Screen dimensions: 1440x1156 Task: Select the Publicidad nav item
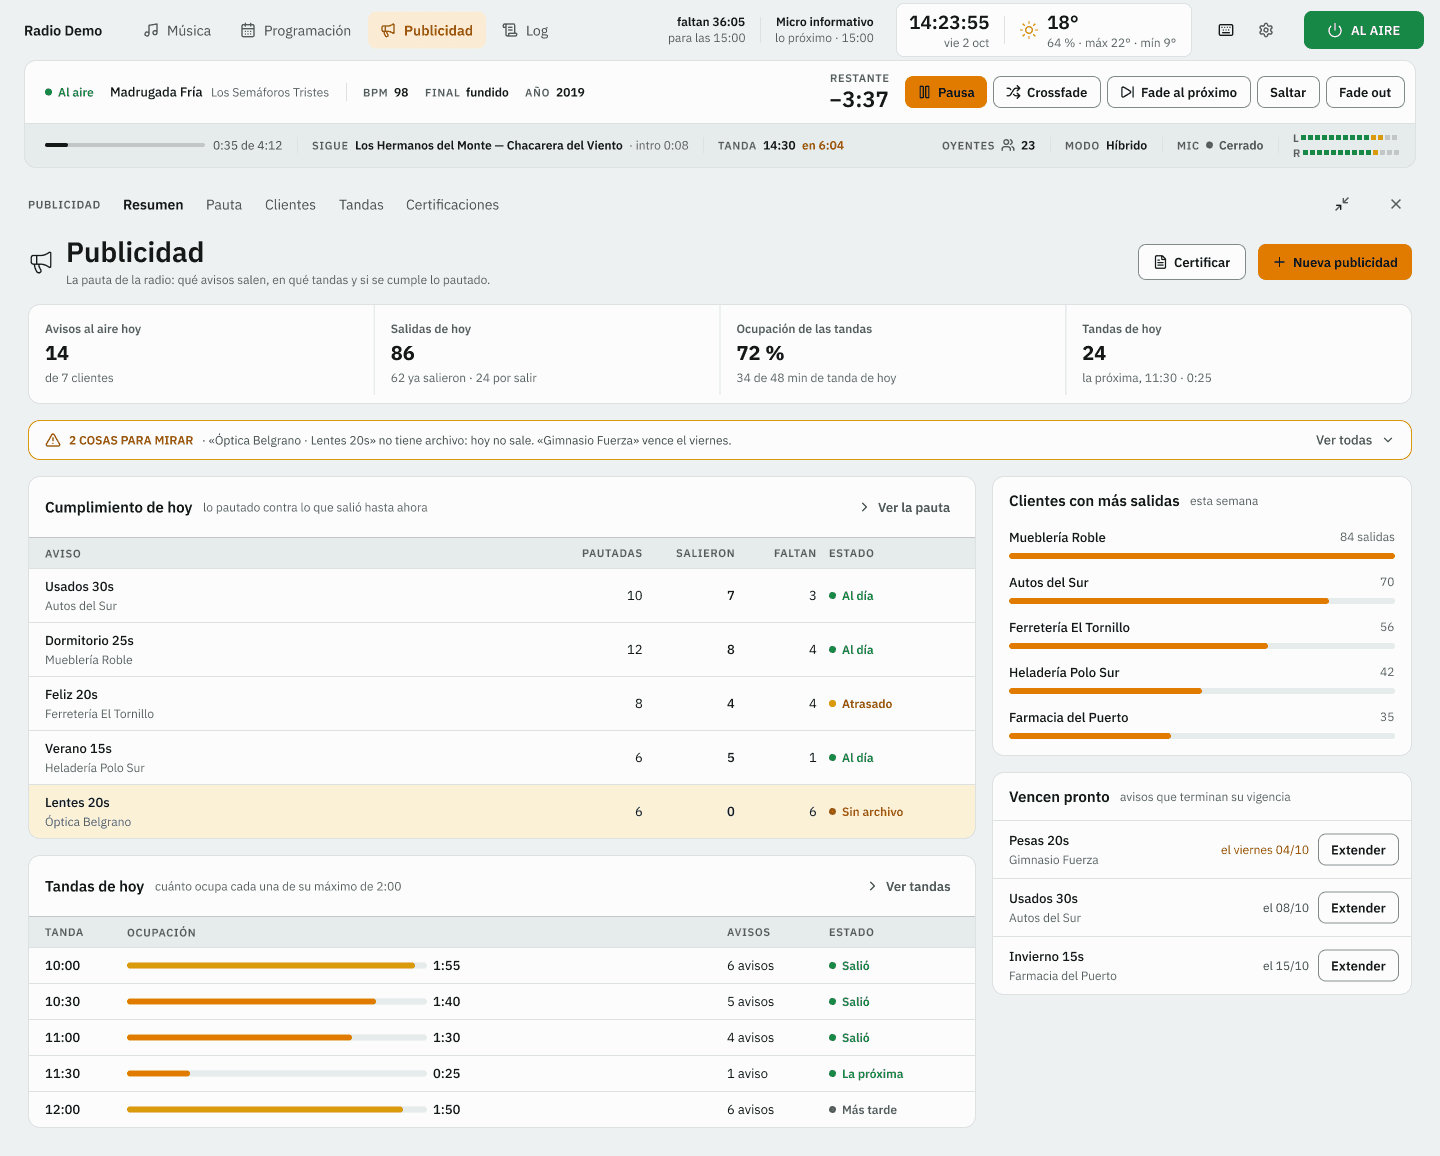click(x=427, y=30)
